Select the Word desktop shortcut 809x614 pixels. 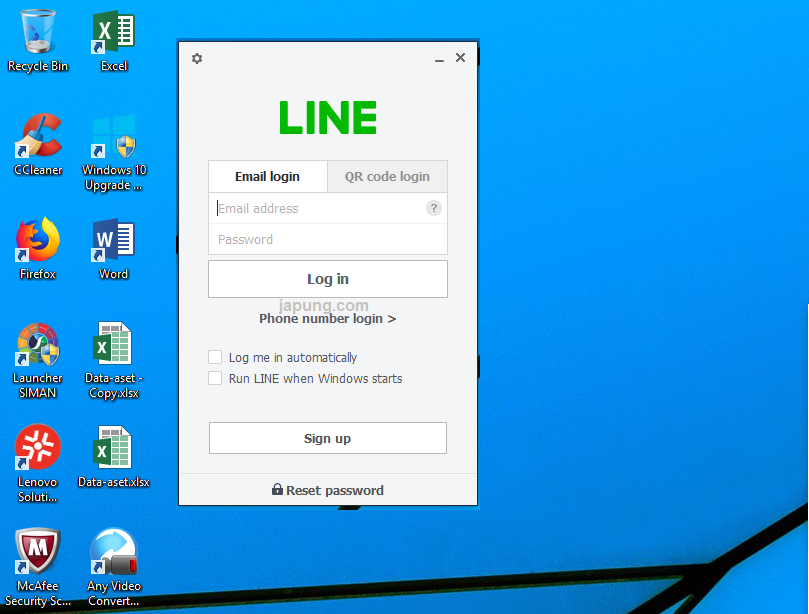coord(114,249)
